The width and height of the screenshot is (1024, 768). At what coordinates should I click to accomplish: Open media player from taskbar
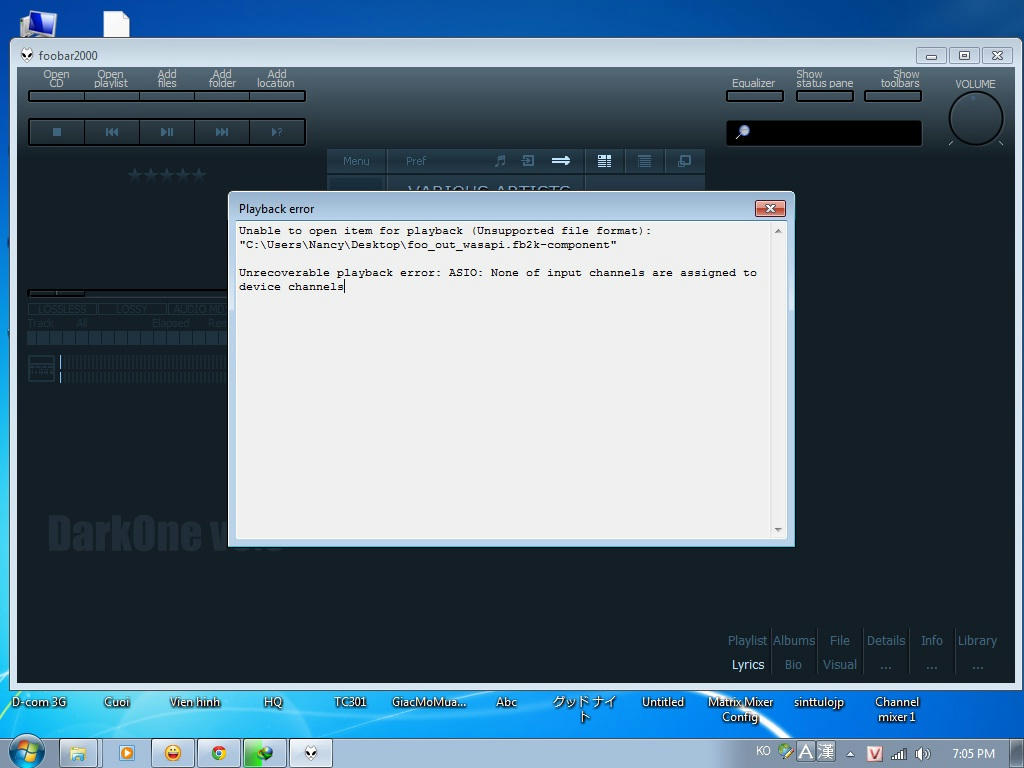(x=126, y=754)
